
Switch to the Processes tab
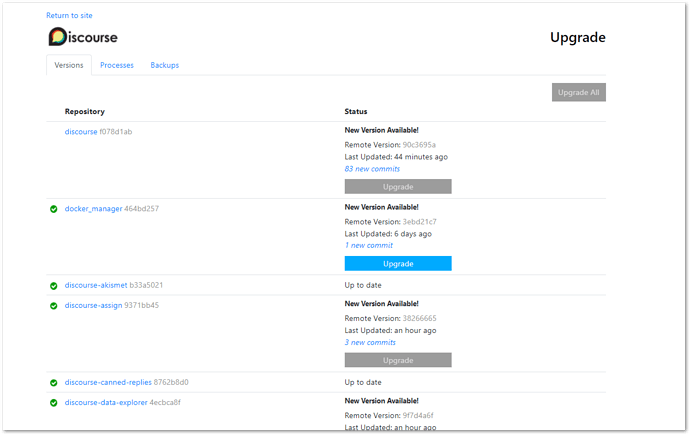pyautogui.click(x=117, y=65)
